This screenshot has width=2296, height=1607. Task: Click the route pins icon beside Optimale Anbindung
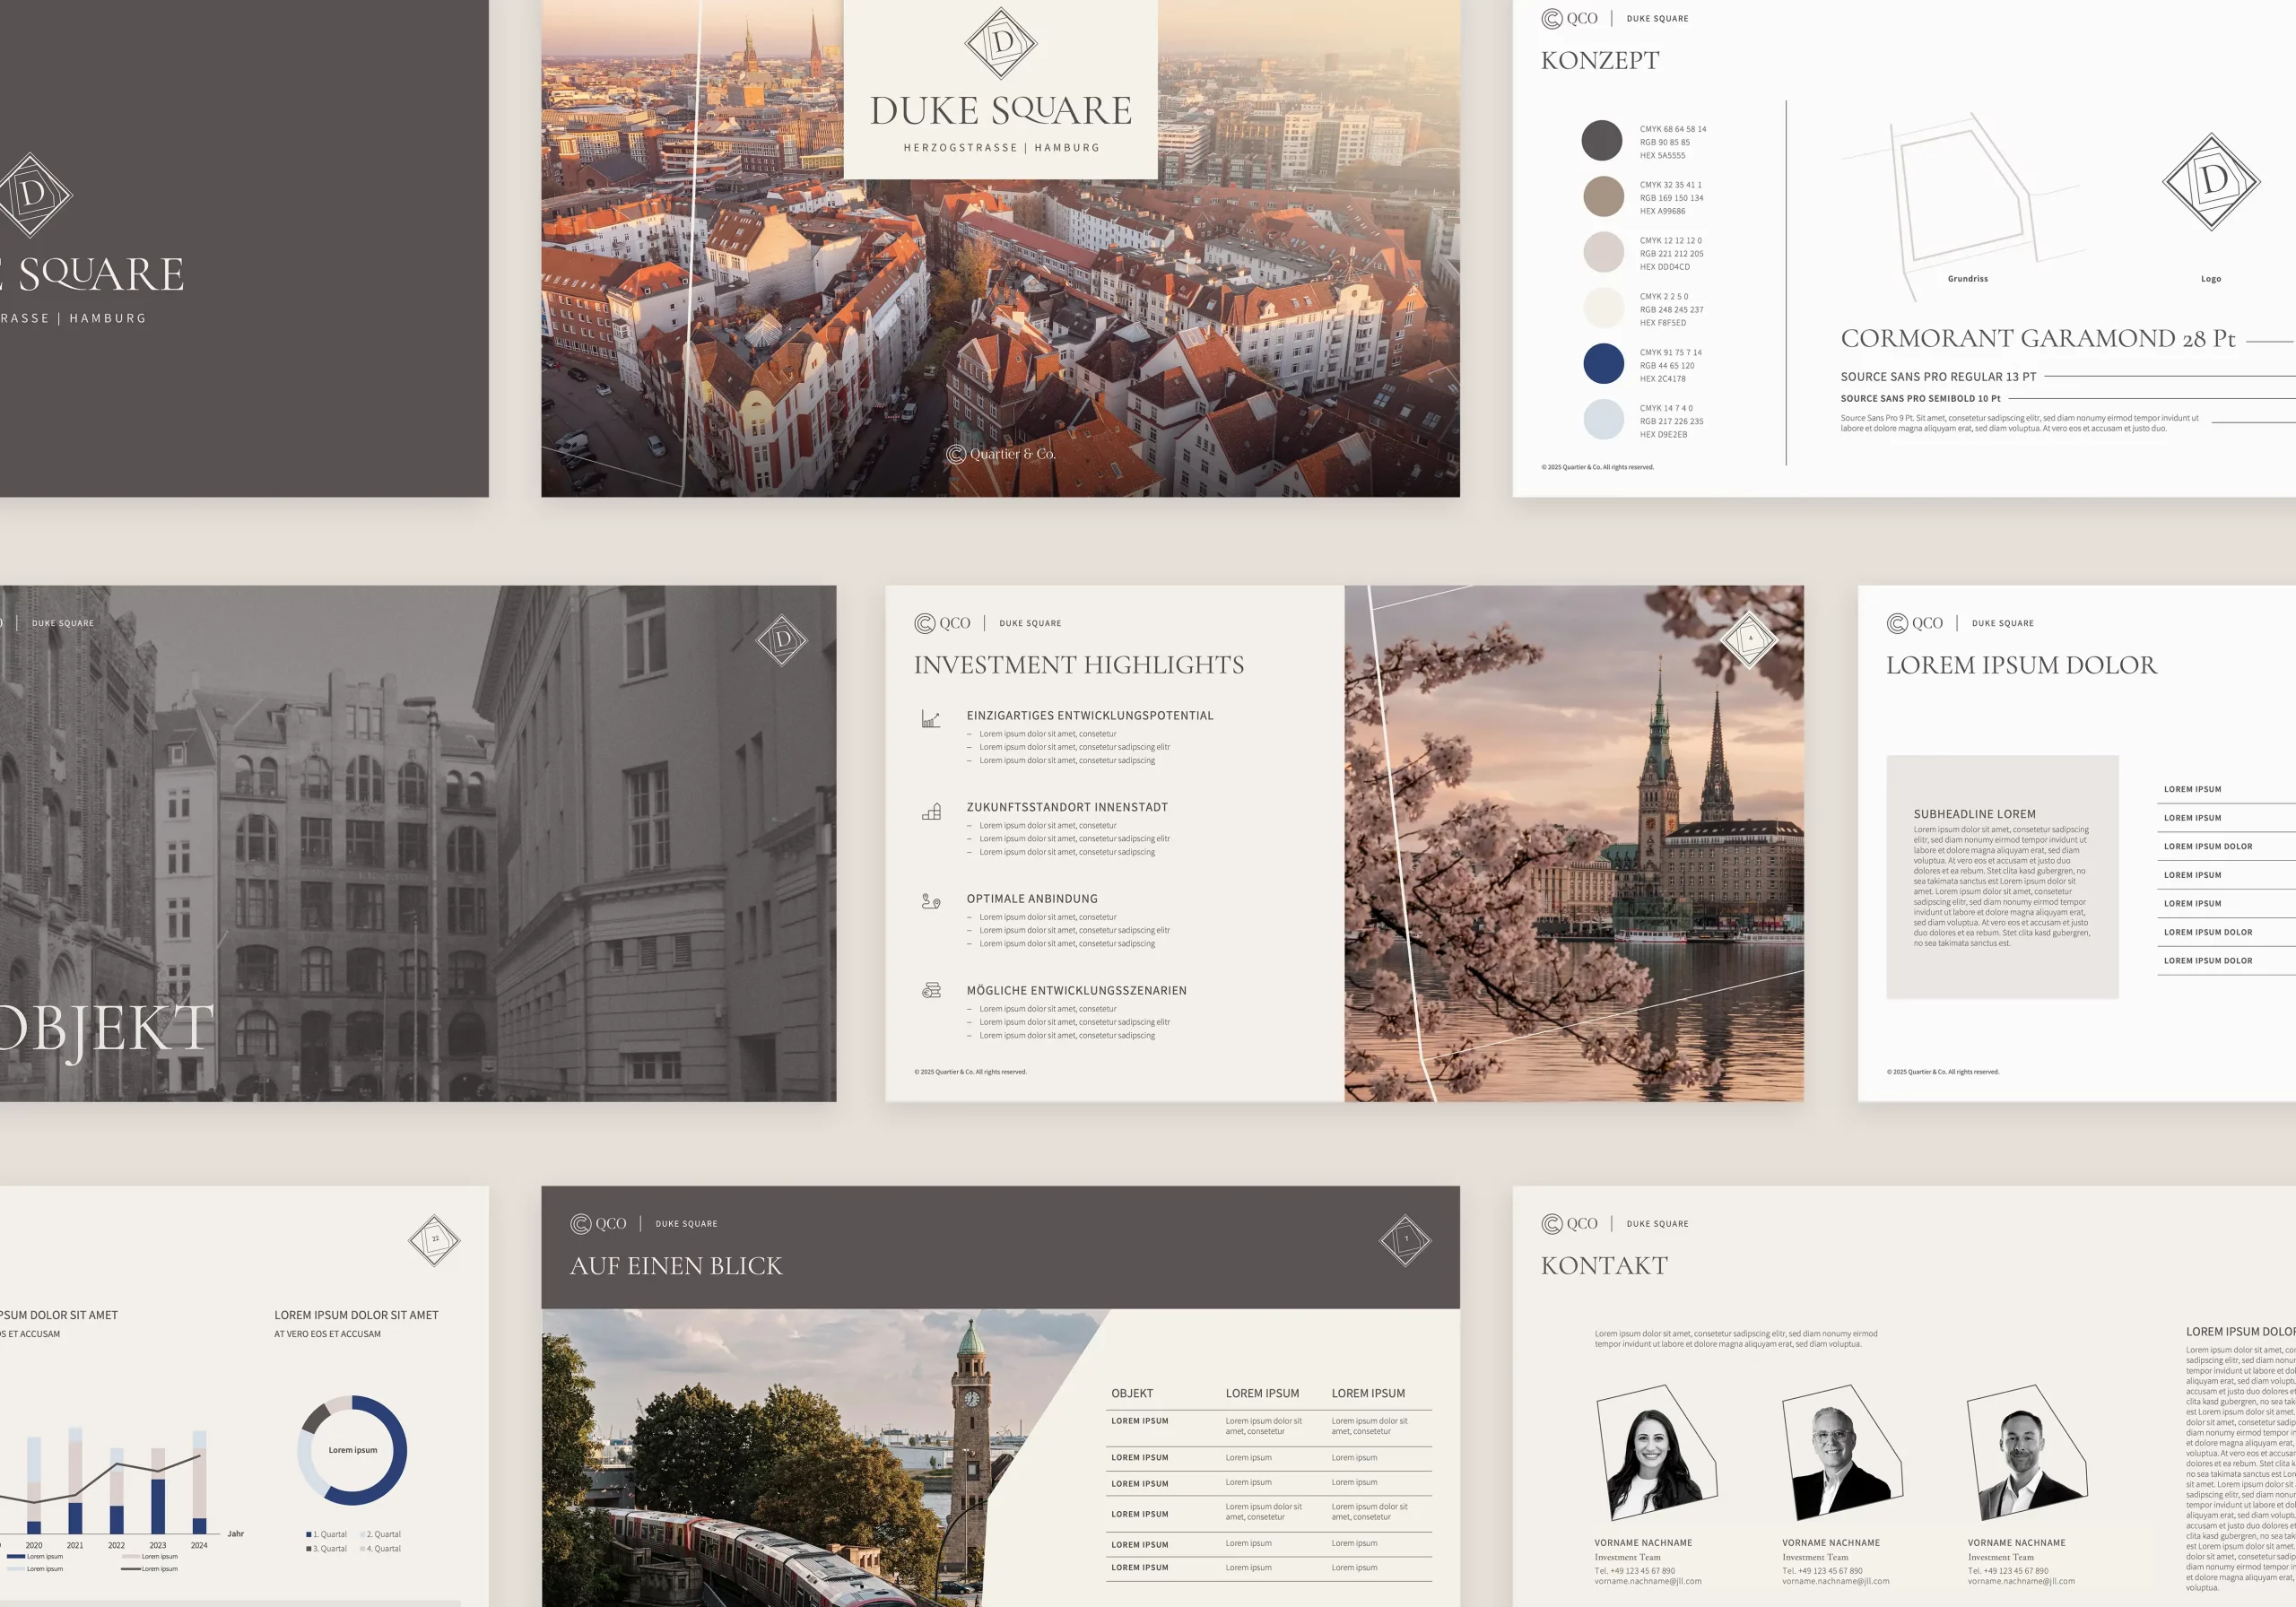click(930, 901)
